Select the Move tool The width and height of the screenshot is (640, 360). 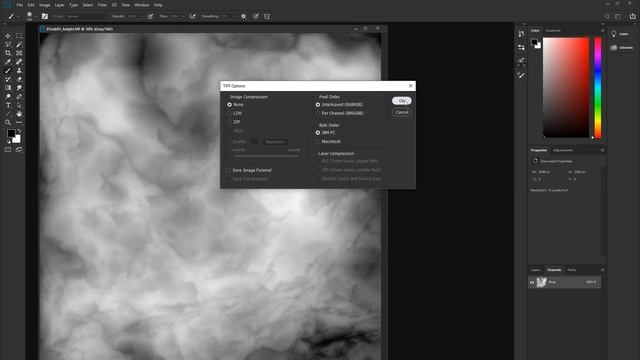pos(8,36)
